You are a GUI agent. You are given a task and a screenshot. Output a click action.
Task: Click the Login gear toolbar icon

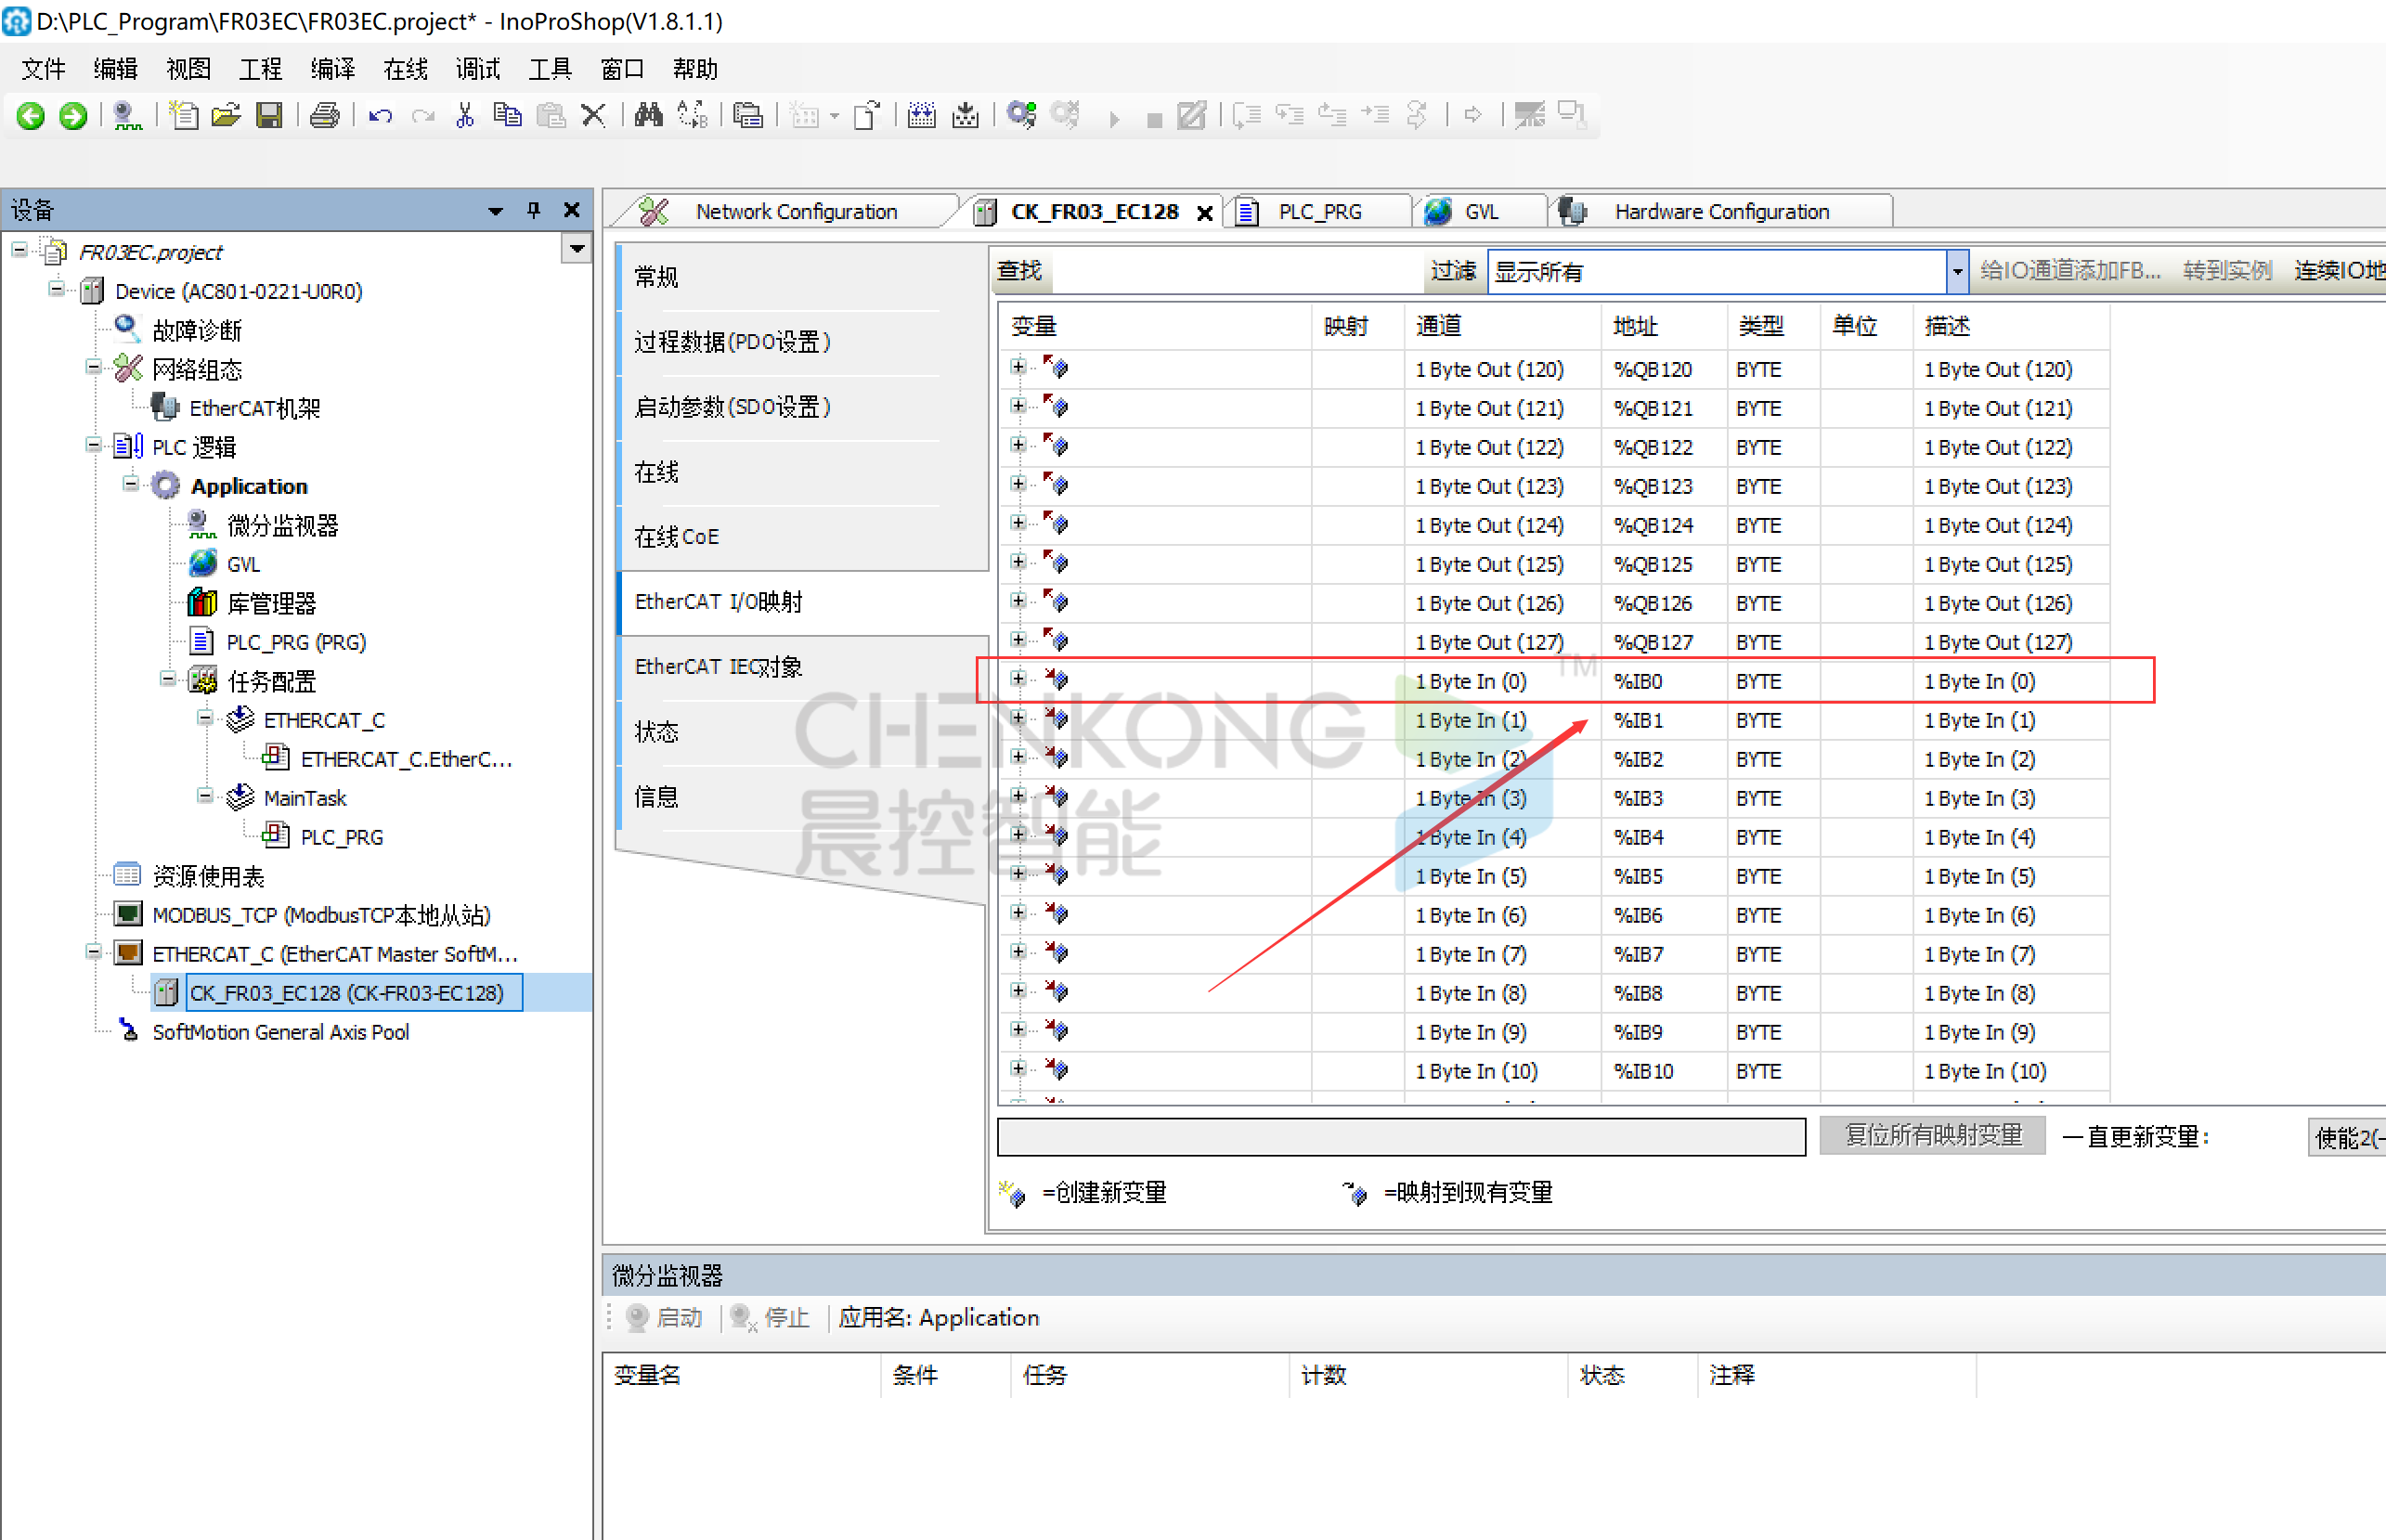[x=1021, y=116]
